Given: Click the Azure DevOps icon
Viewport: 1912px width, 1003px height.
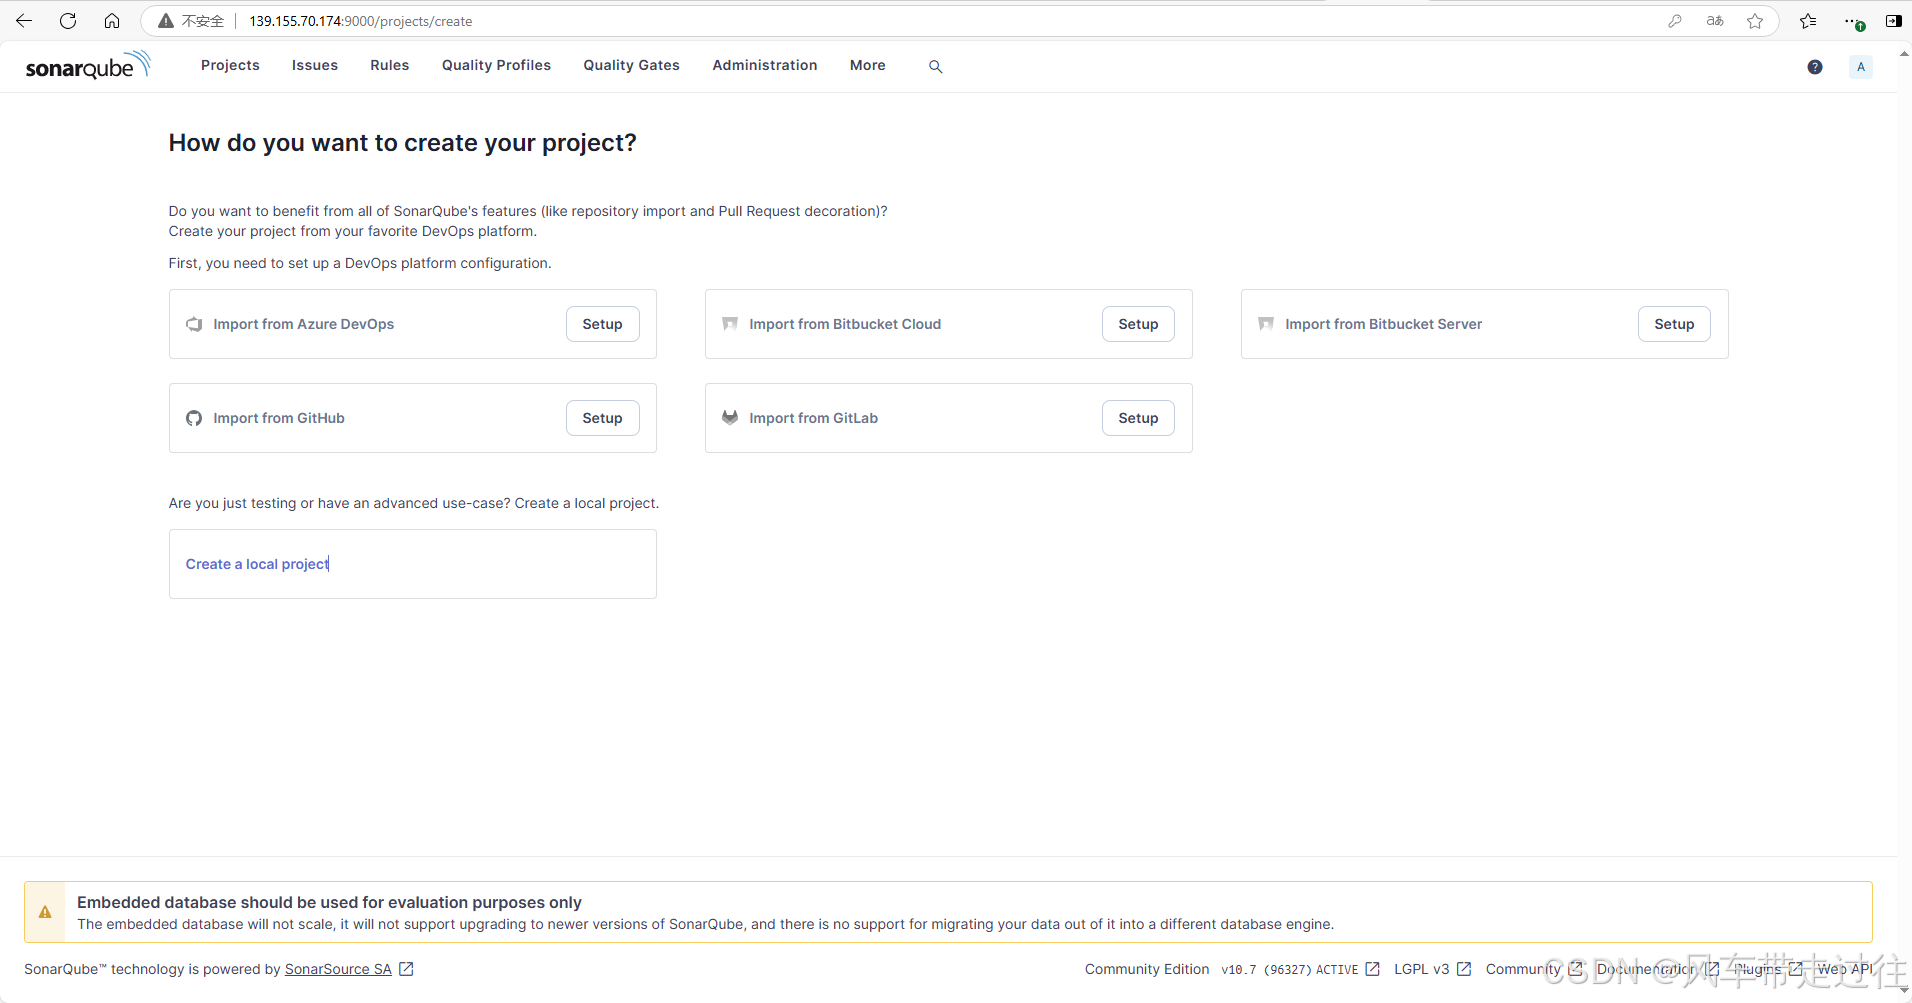Looking at the screenshot, I should 194,324.
